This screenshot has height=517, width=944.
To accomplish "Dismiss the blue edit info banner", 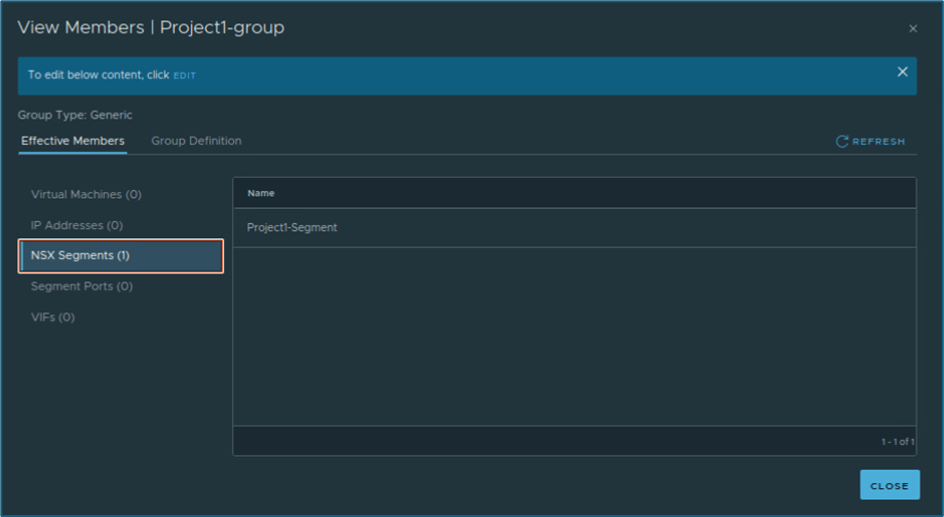I will pos(902,72).
